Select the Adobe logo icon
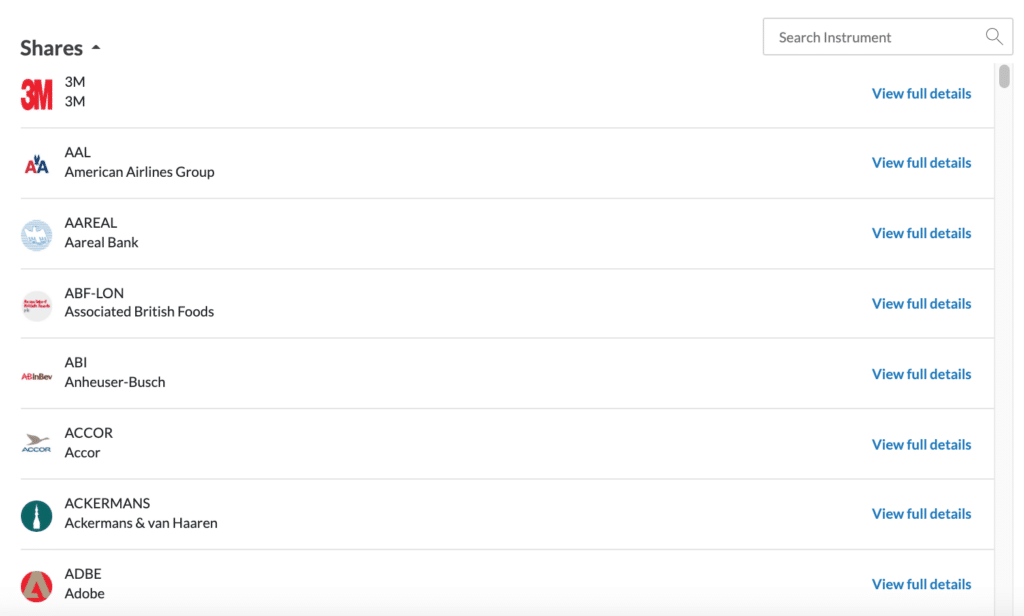This screenshot has height=616, width=1024. click(x=37, y=587)
